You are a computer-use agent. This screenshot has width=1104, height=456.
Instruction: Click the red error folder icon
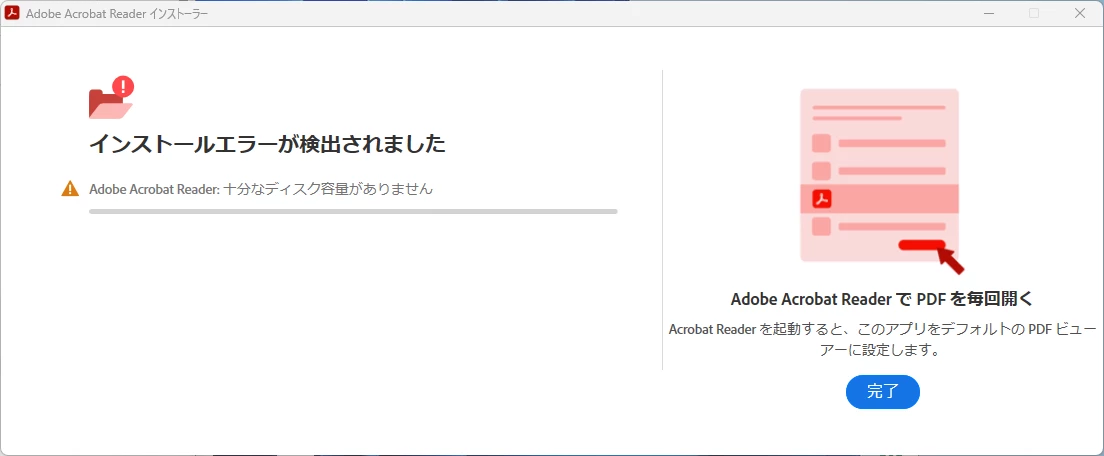111,97
